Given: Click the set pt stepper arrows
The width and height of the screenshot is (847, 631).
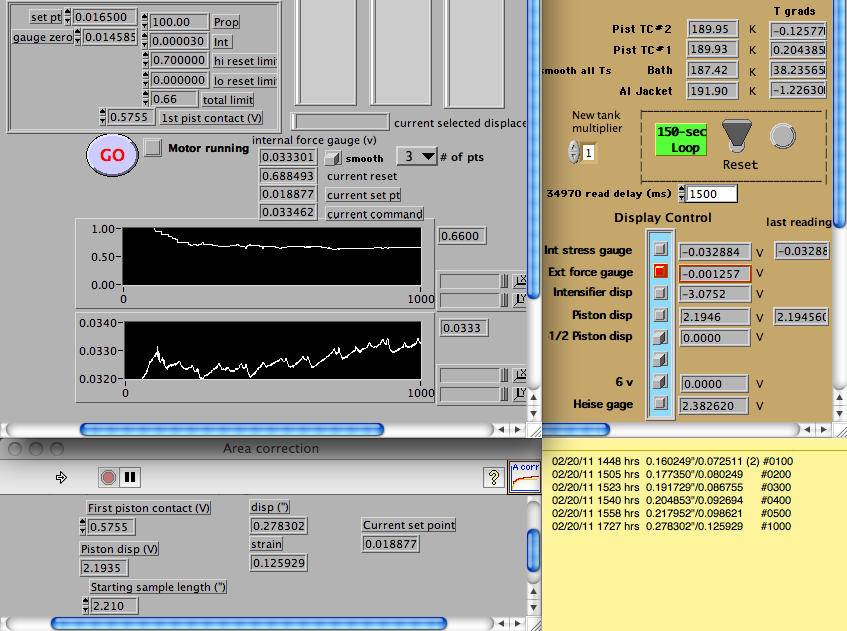Looking at the screenshot, I should coord(68,17).
